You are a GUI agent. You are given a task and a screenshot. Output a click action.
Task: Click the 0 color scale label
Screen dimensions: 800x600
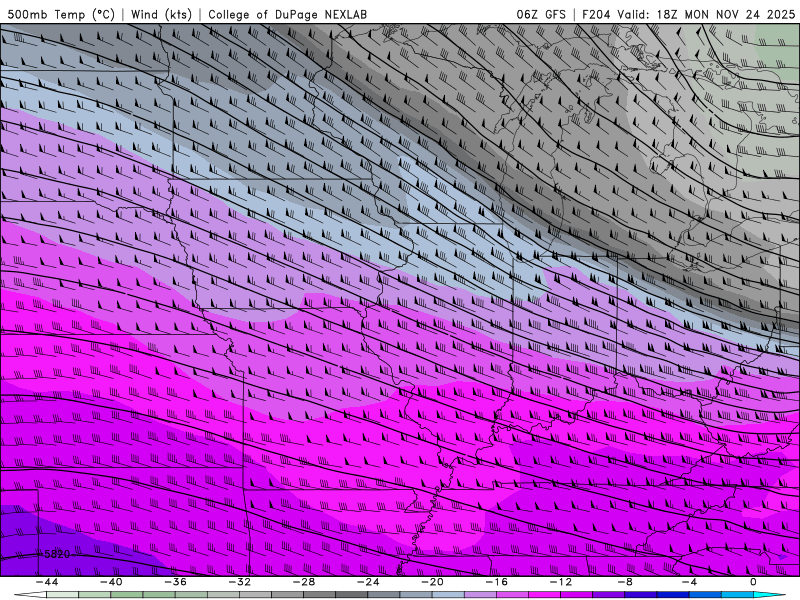point(754,582)
